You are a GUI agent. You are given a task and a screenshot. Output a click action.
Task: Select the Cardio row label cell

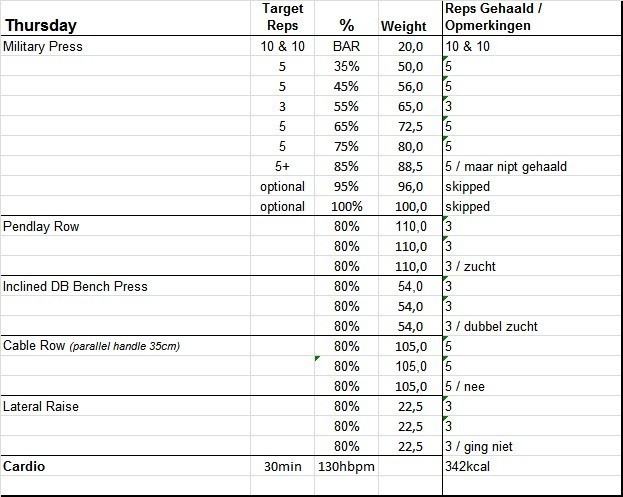coord(26,466)
